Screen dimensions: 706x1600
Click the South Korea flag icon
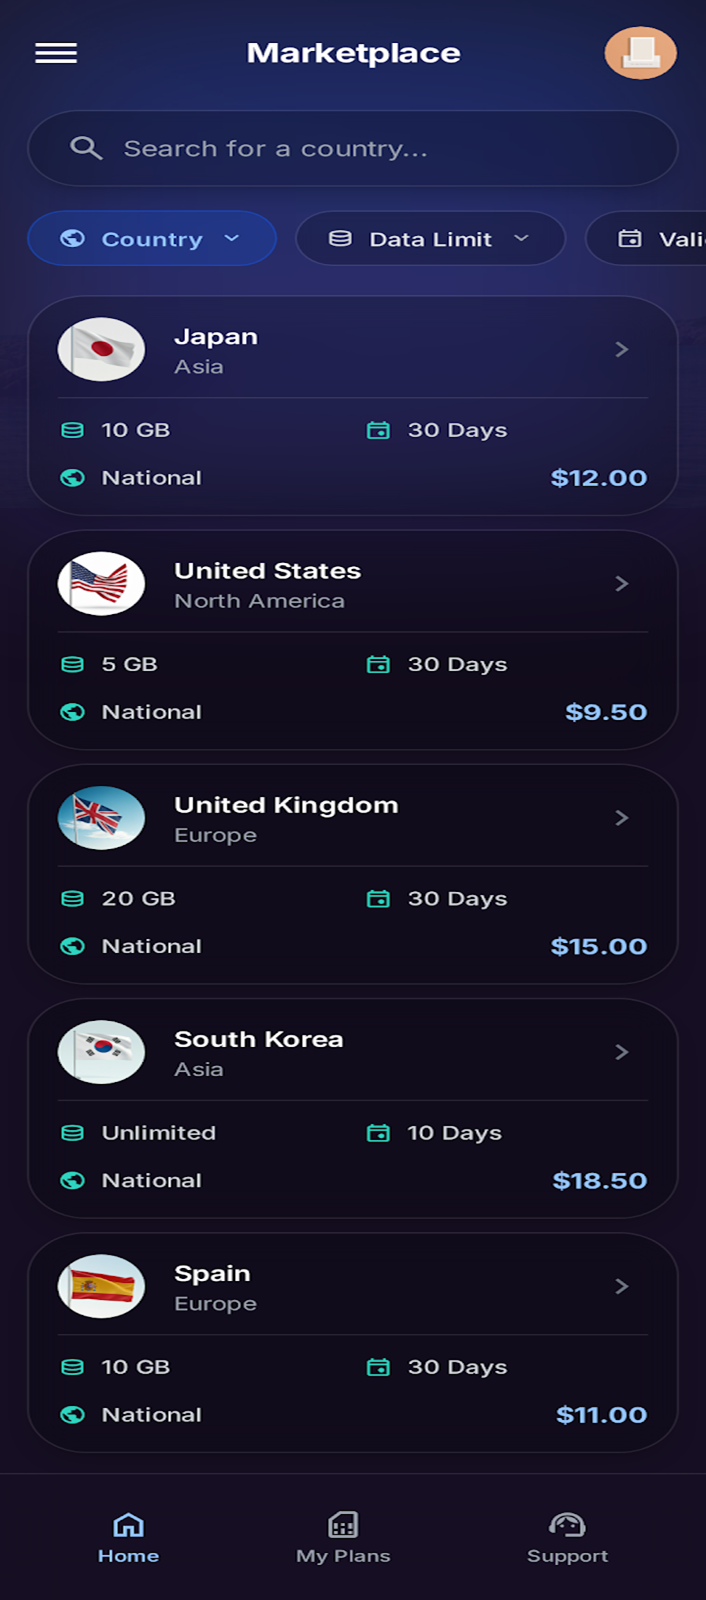(x=101, y=1052)
